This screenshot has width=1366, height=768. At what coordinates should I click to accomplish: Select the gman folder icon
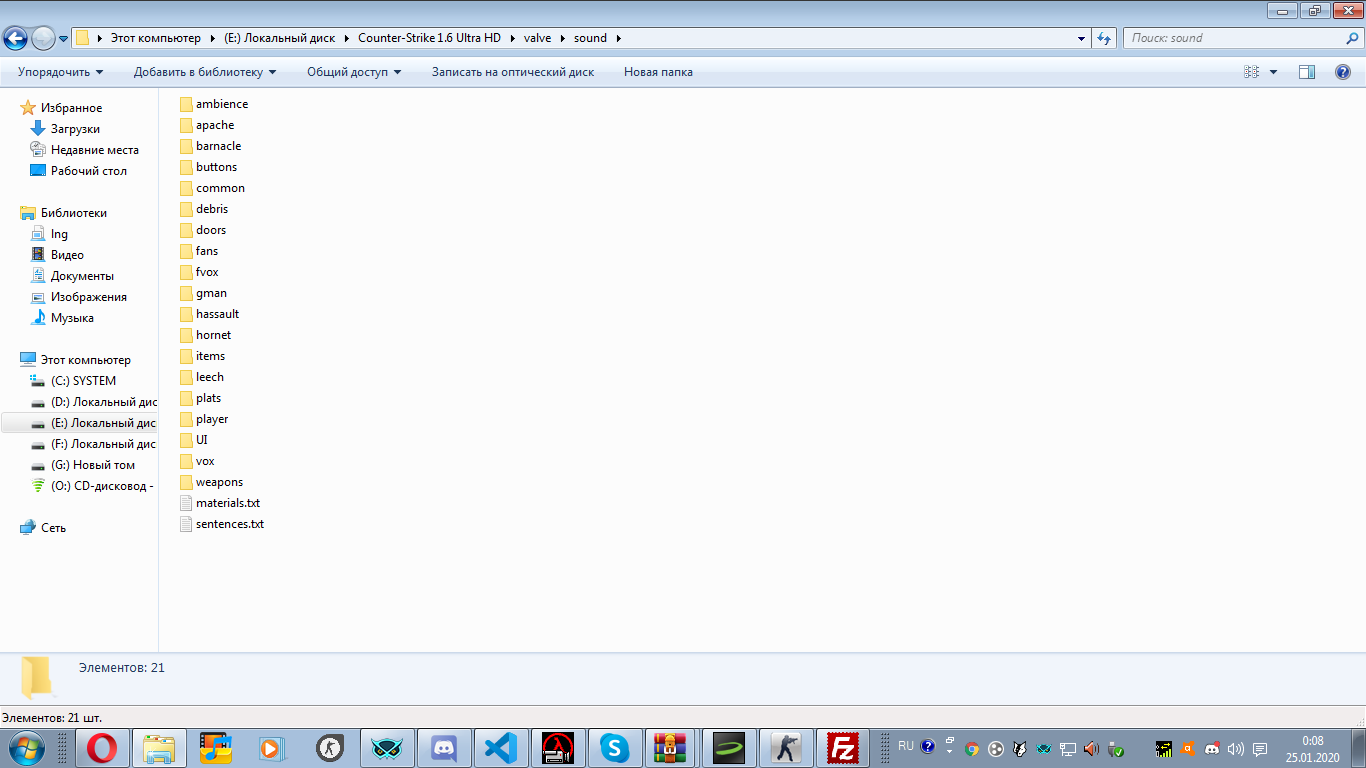(186, 293)
